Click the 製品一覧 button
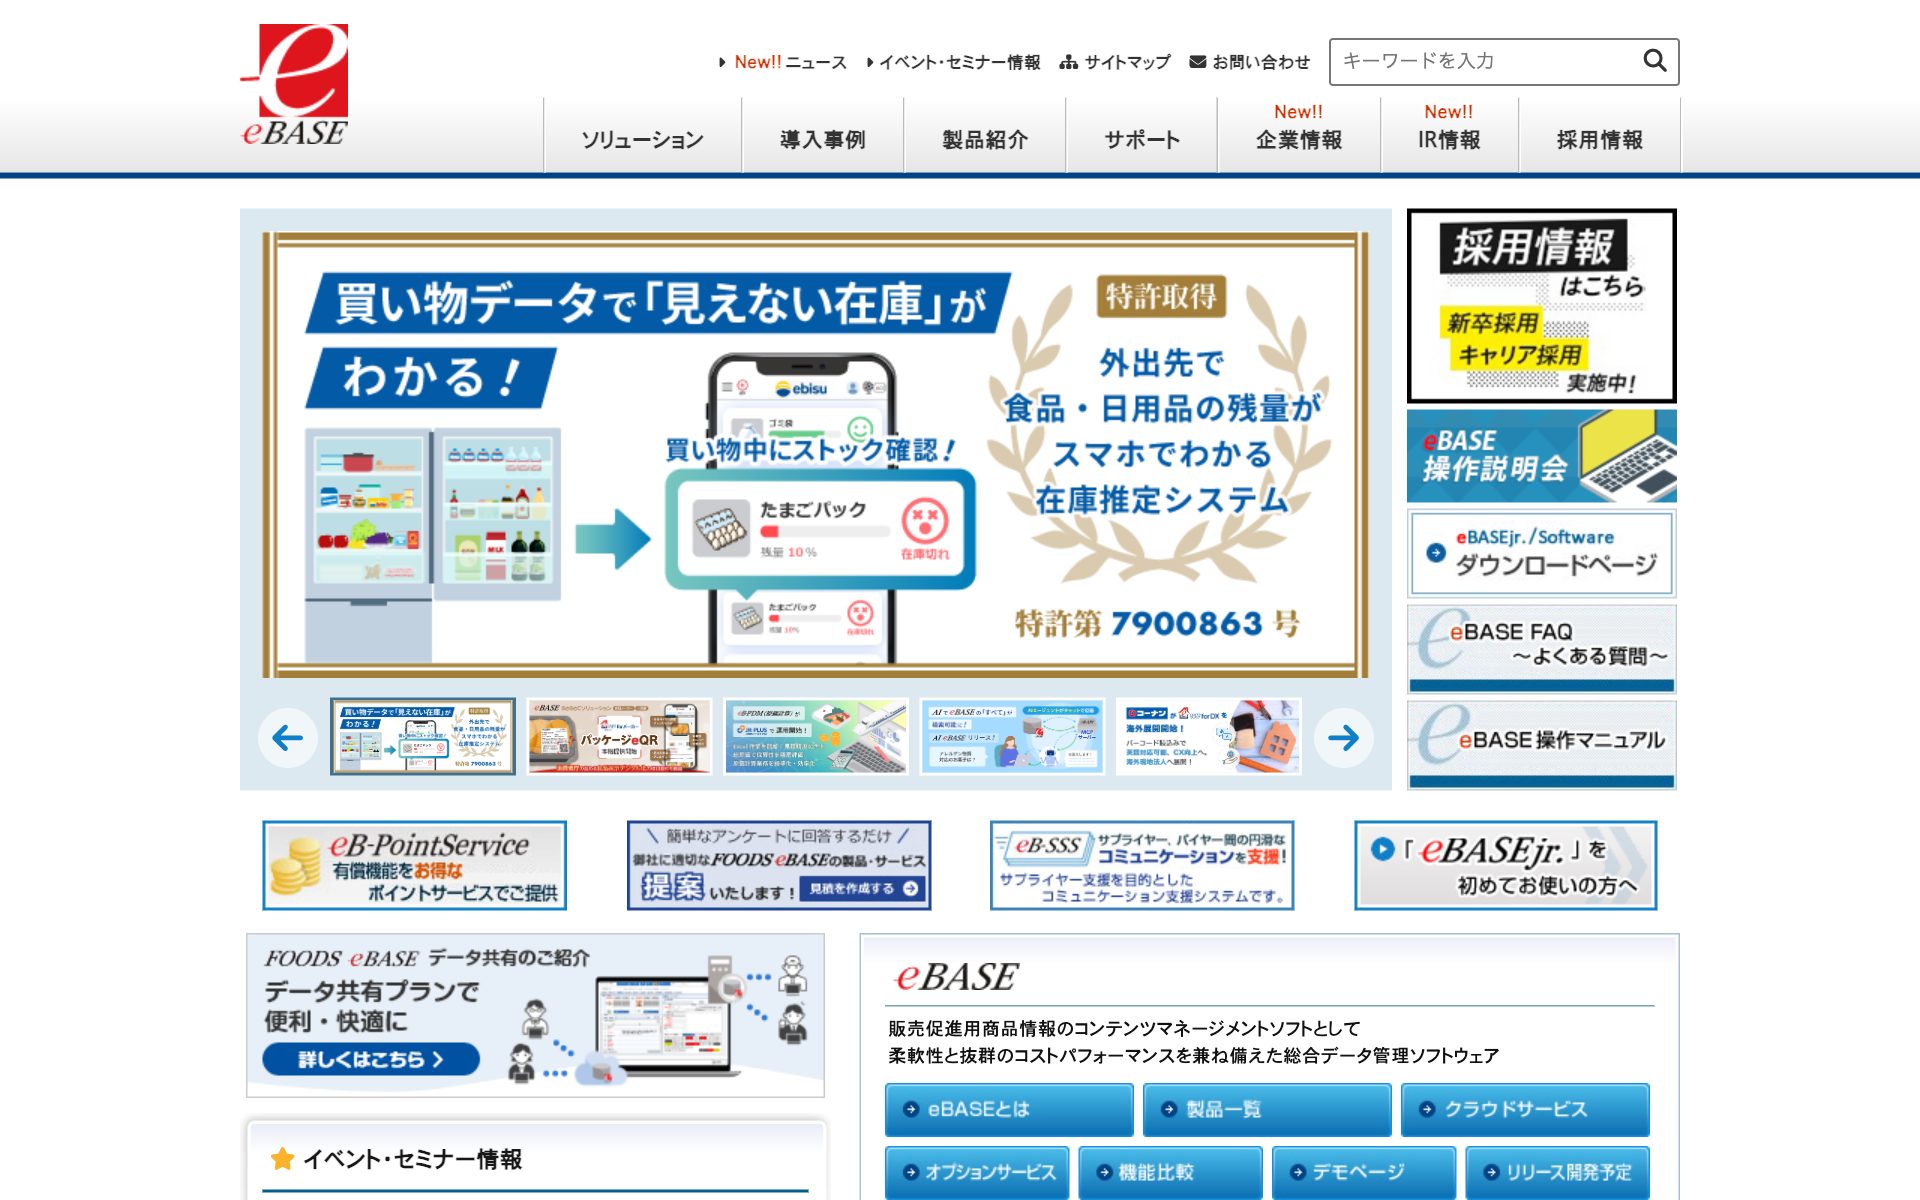 coord(1266,1109)
